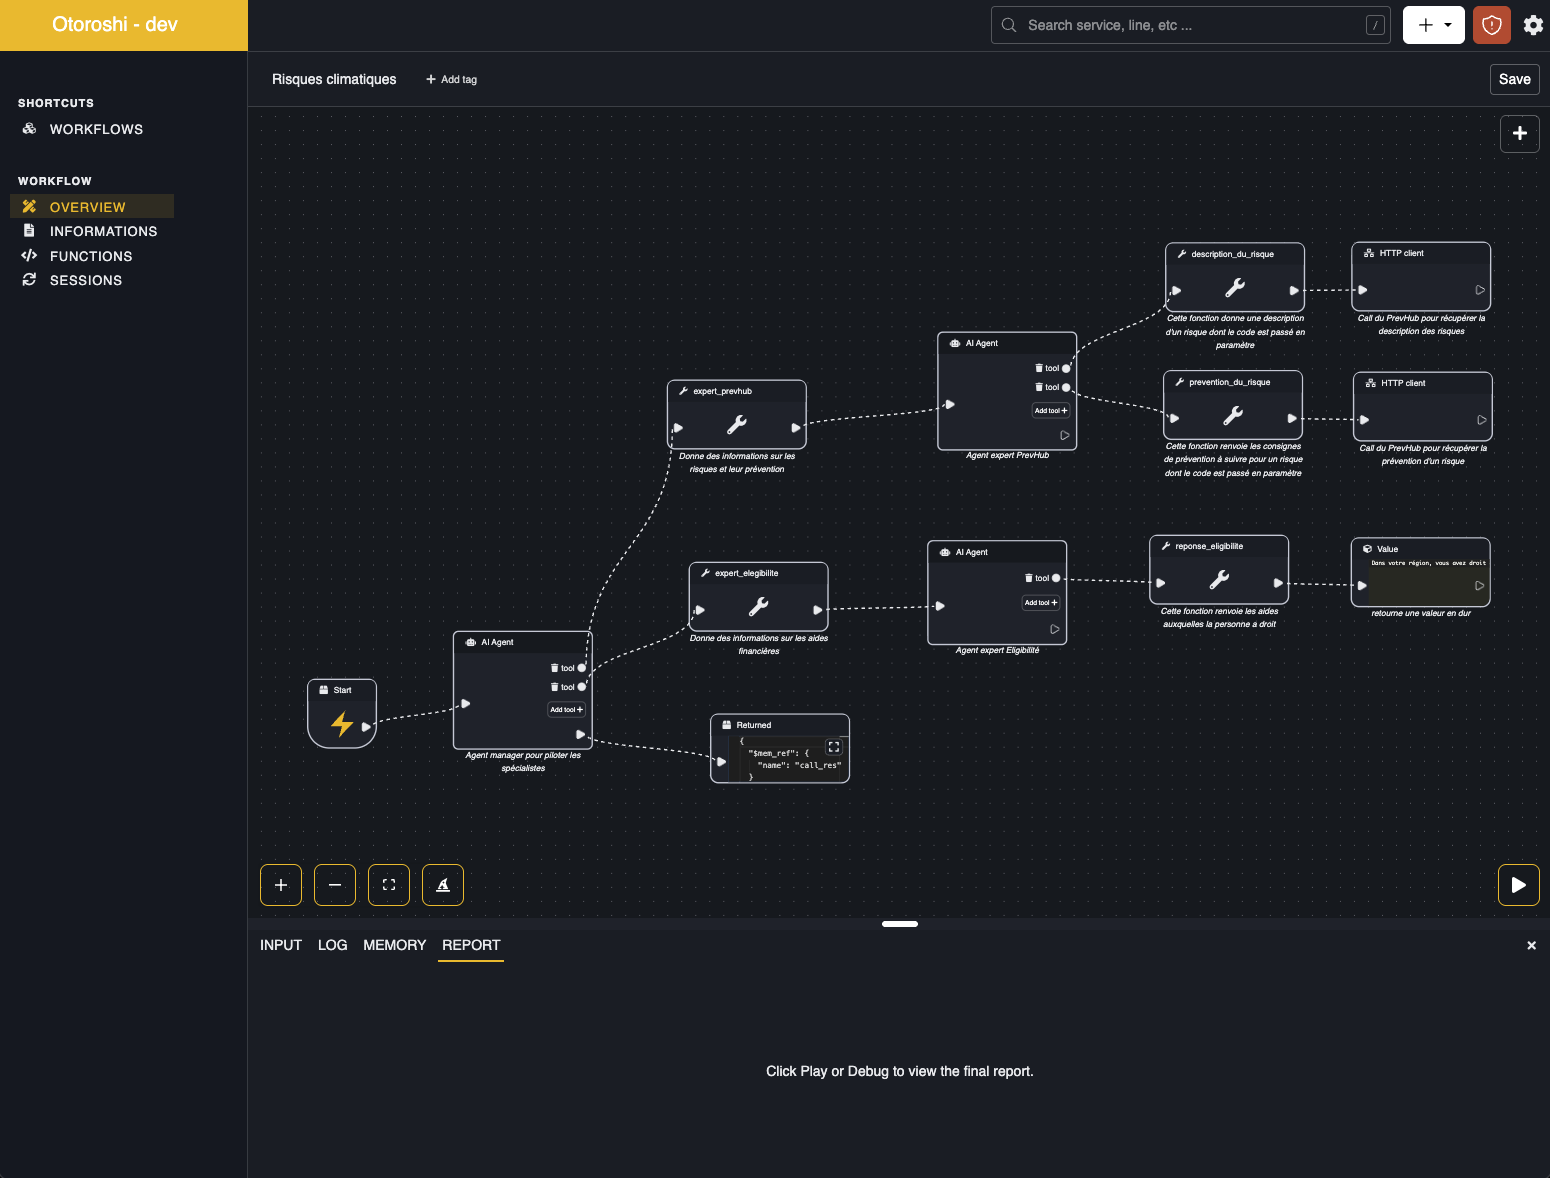Screen dimensions: 1550x1178
Task: Open the white plus dropdown in the header
Action: 1434,25
